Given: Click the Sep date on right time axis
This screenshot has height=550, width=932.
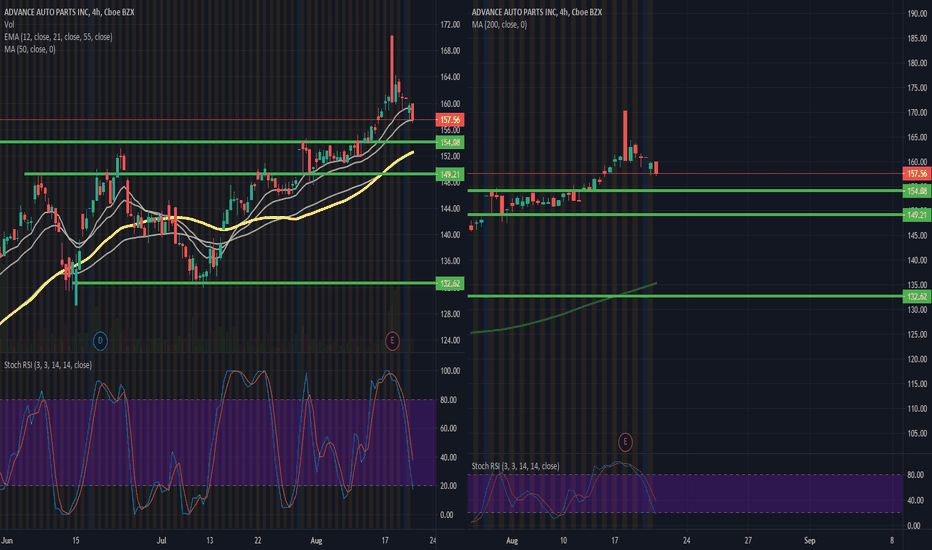Looking at the screenshot, I should click(810, 540).
